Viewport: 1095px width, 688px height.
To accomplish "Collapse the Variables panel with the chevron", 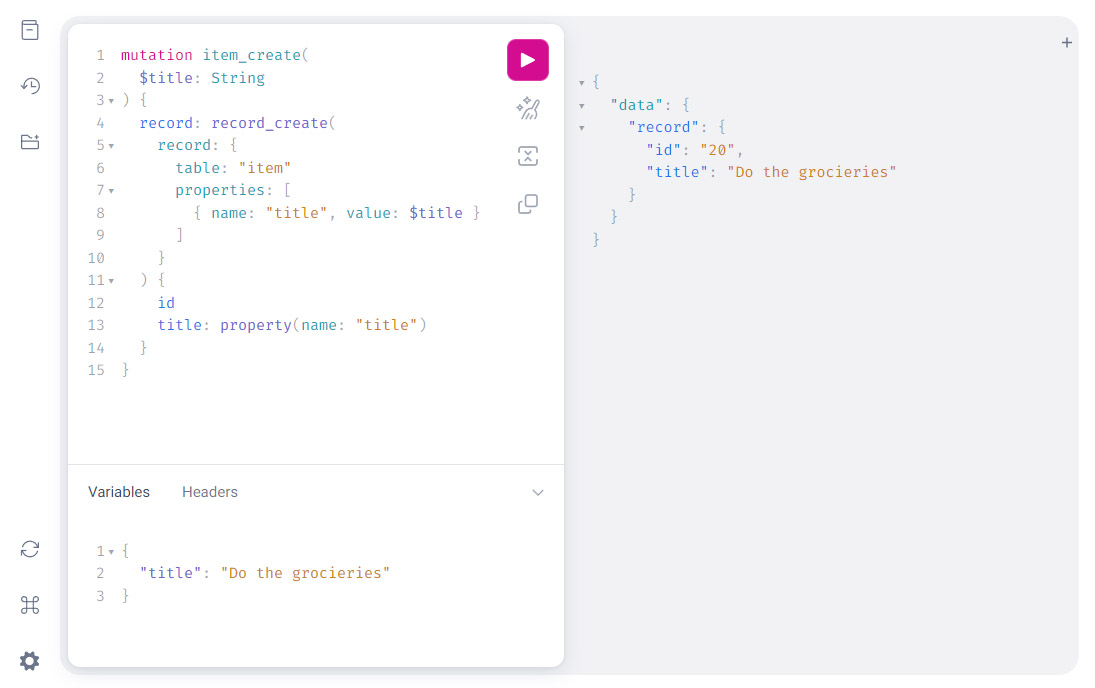I will [538, 492].
